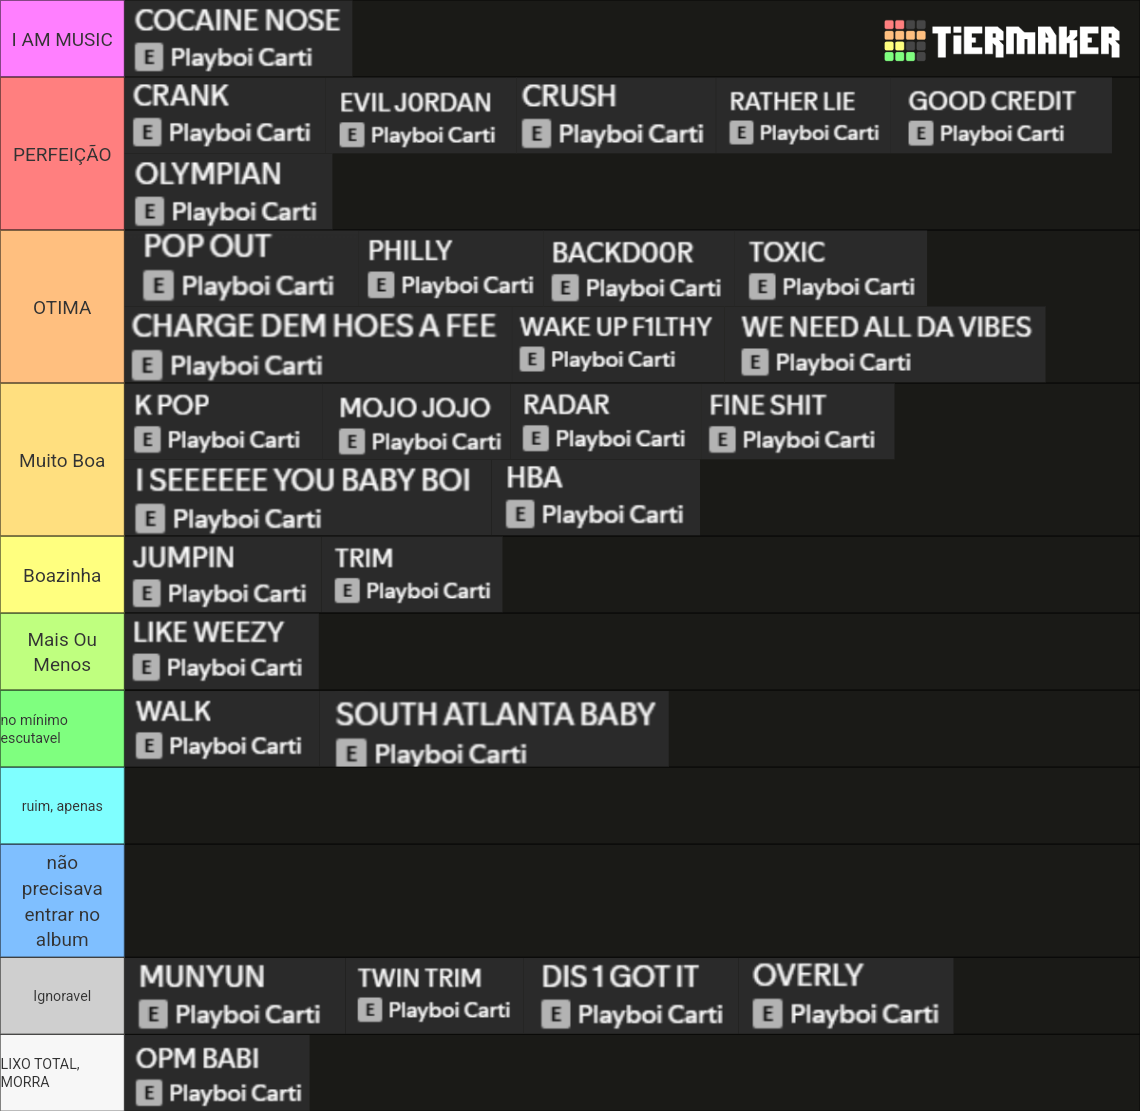
Task: Click the explicit E icon under TOXIC
Action: [762, 286]
